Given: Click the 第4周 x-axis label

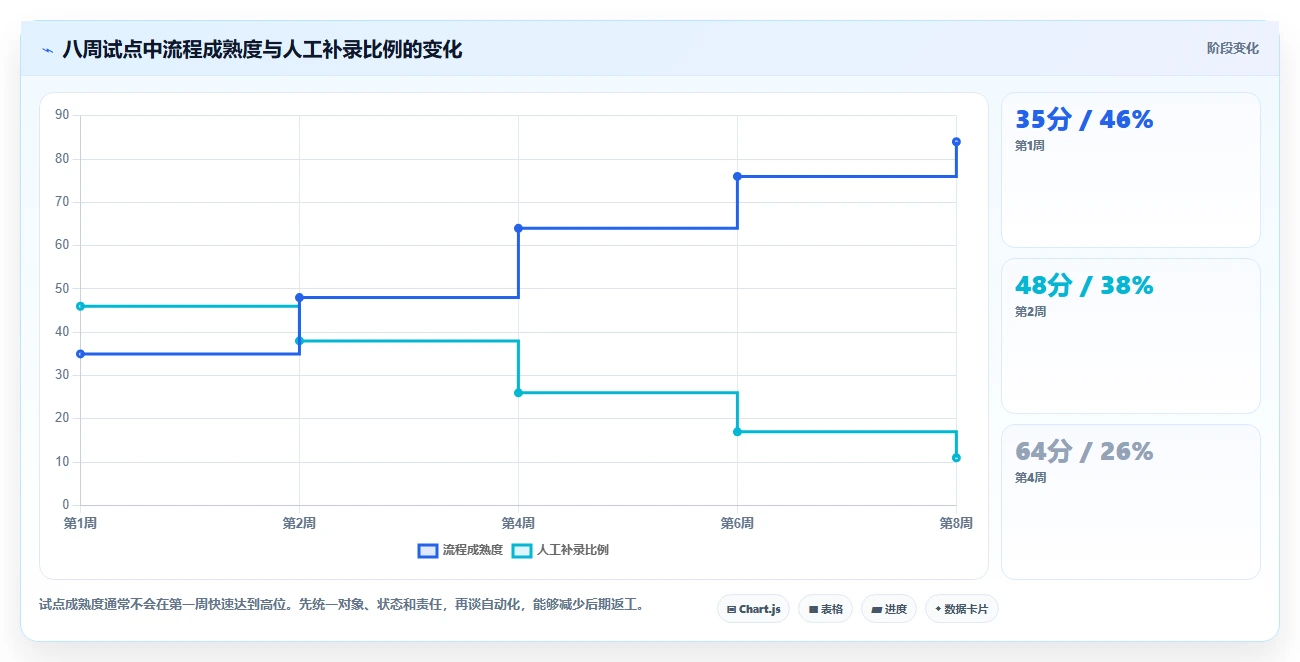Looking at the screenshot, I should tap(518, 523).
